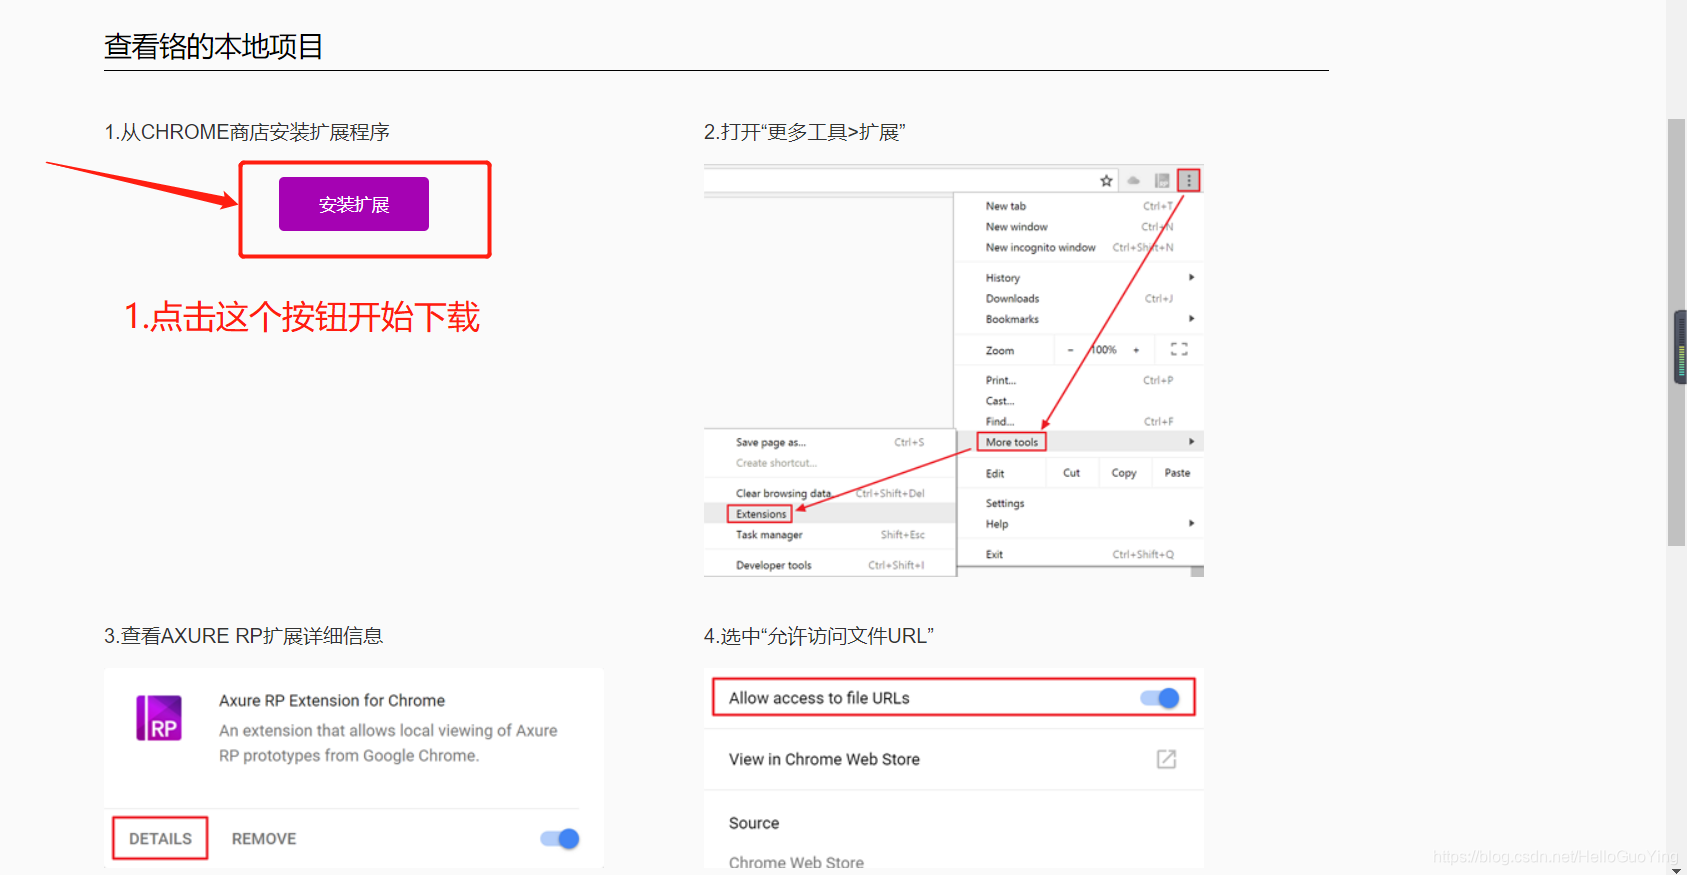Viewport: 1687px width, 875px height.
Task: Click the Axure RP Extension for Chrome title
Action: tap(332, 701)
